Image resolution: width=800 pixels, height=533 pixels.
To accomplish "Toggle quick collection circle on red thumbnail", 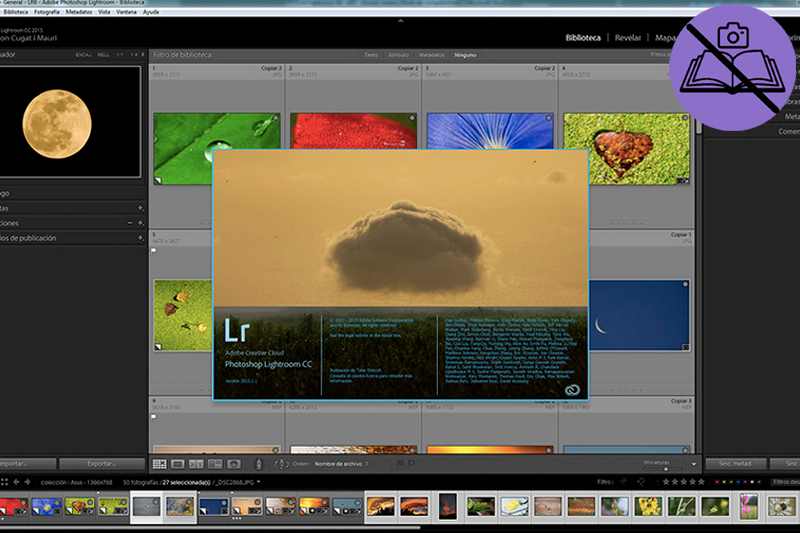I will pos(412,118).
